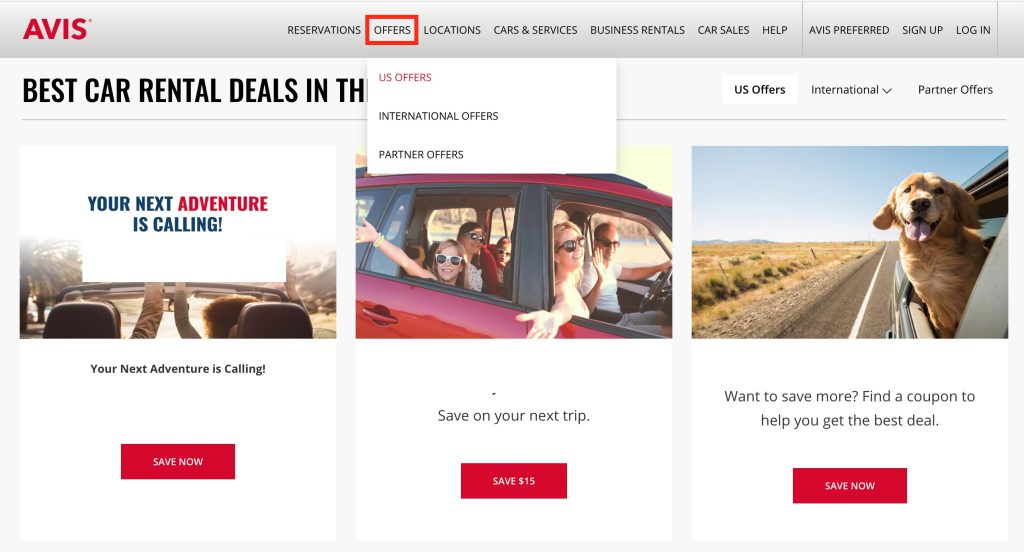The height and width of the screenshot is (552, 1024).
Task: Click Save Now under Adventure offer
Action: (178, 461)
